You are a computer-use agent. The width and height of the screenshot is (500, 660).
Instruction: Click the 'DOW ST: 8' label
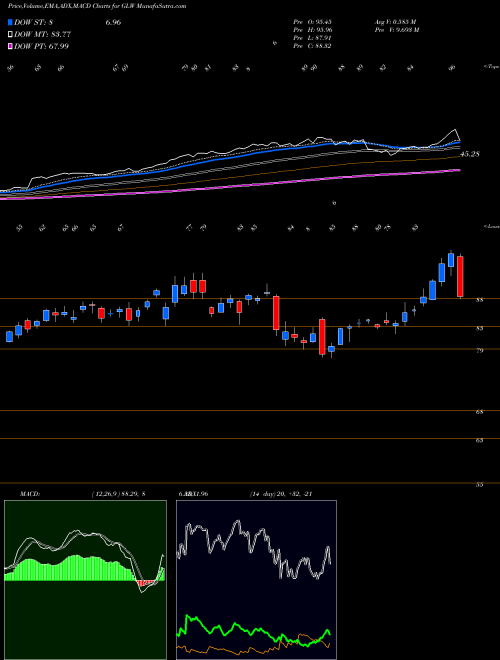[x=35, y=22]
